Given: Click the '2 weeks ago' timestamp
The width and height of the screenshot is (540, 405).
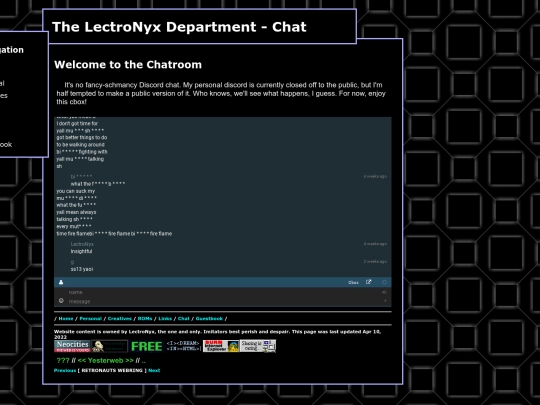Looking at the screenshot, I should (375, 261).
